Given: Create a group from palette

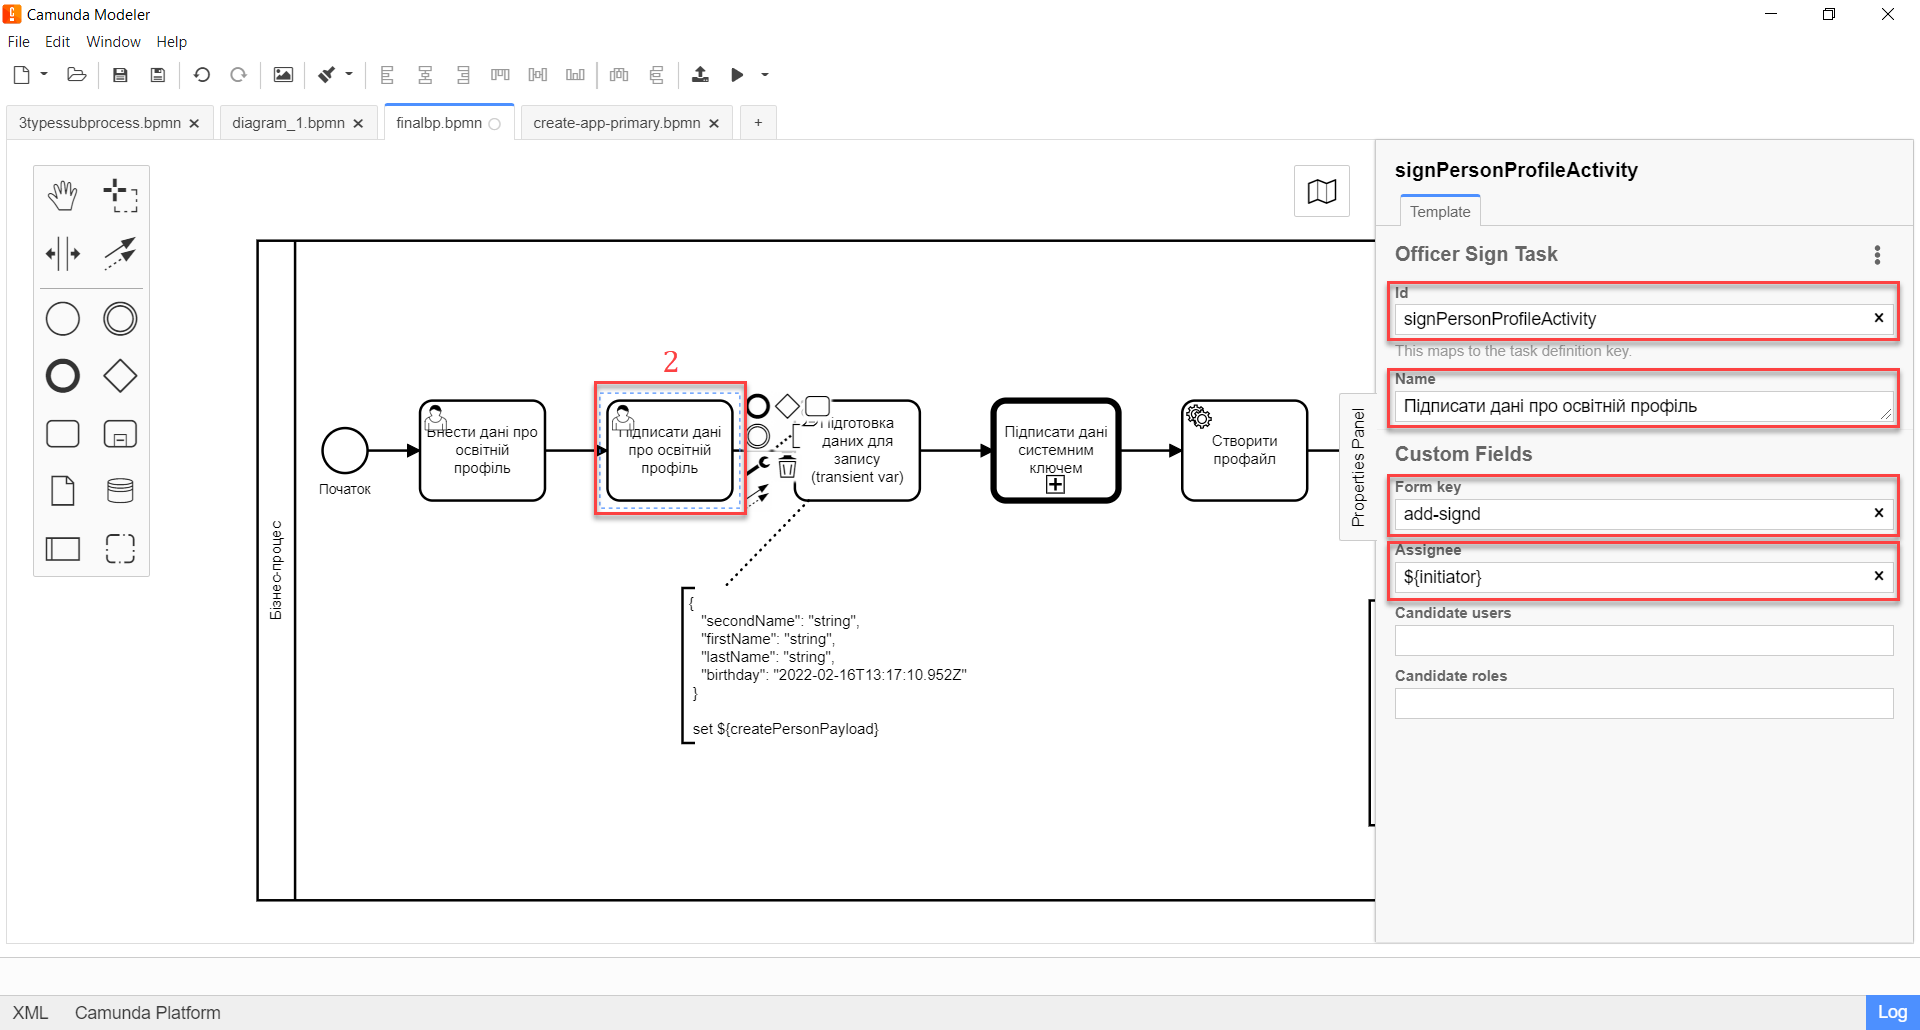Looking at the screenshot, I should click(120, 548).
